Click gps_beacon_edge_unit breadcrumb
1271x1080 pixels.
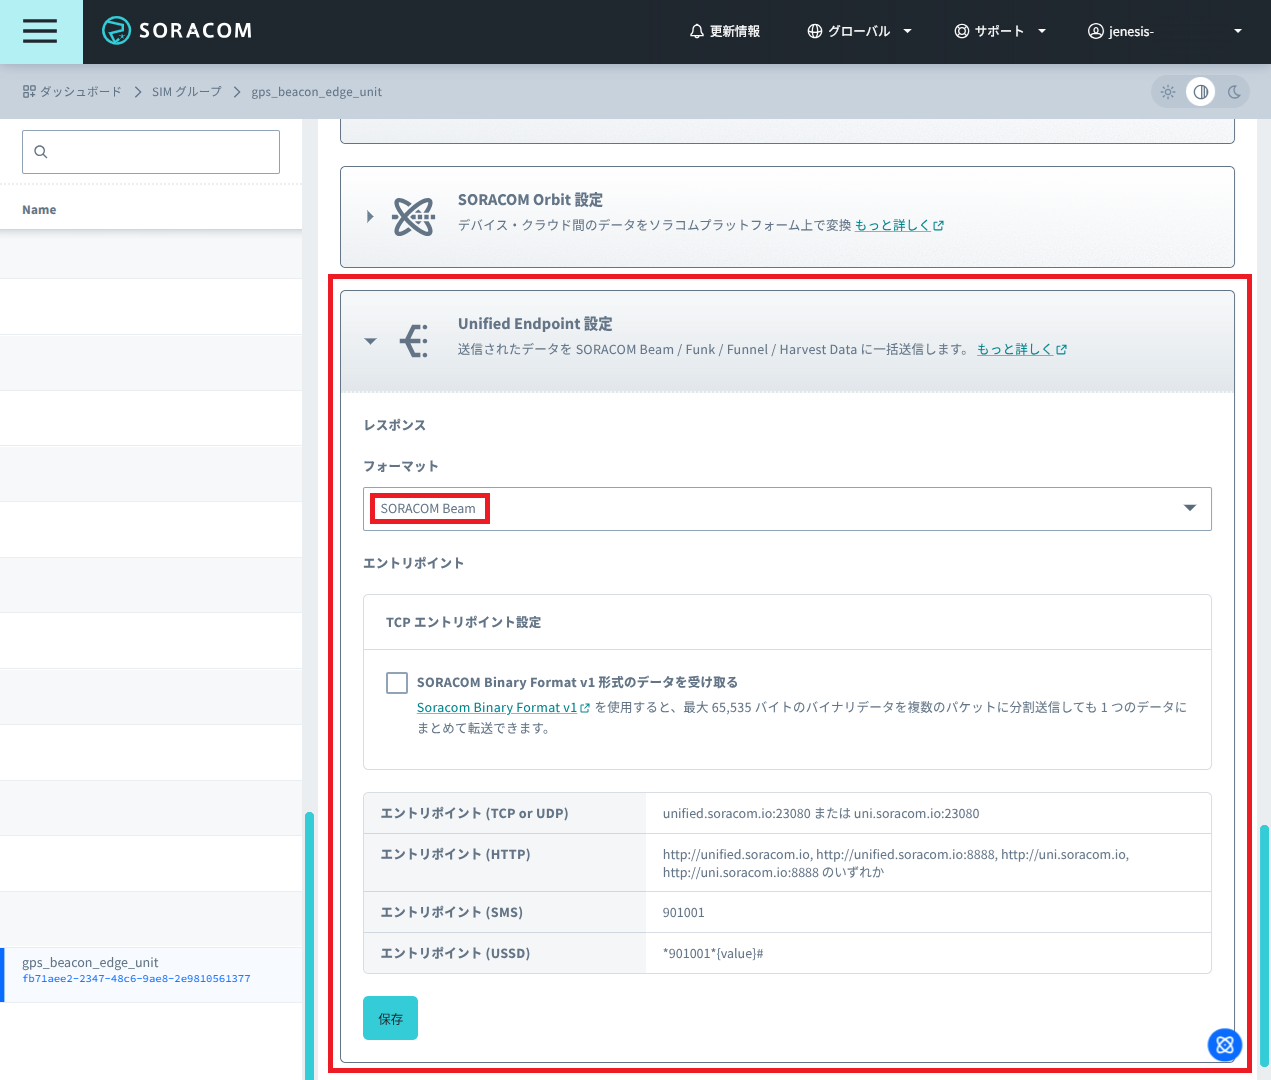316,92
